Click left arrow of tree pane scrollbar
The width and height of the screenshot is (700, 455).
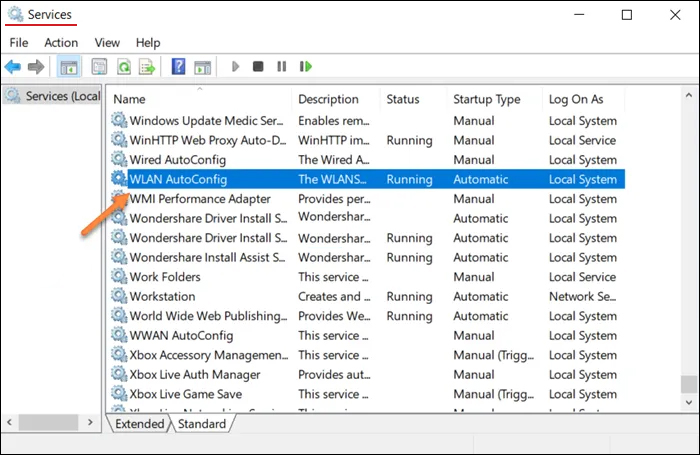[9, 422]
